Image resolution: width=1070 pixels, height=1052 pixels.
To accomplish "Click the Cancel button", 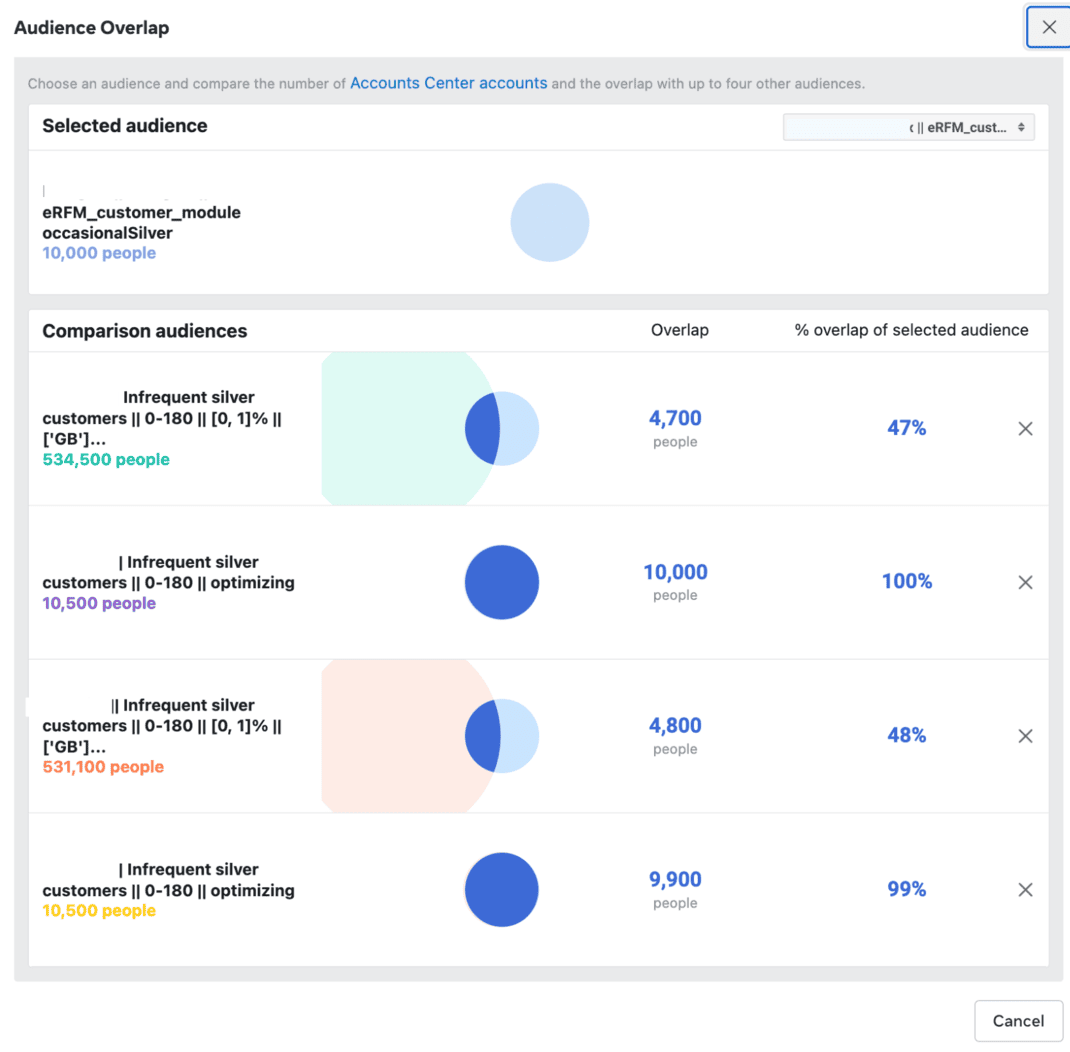I will pyautogui.click(x=1018, y=1021).
